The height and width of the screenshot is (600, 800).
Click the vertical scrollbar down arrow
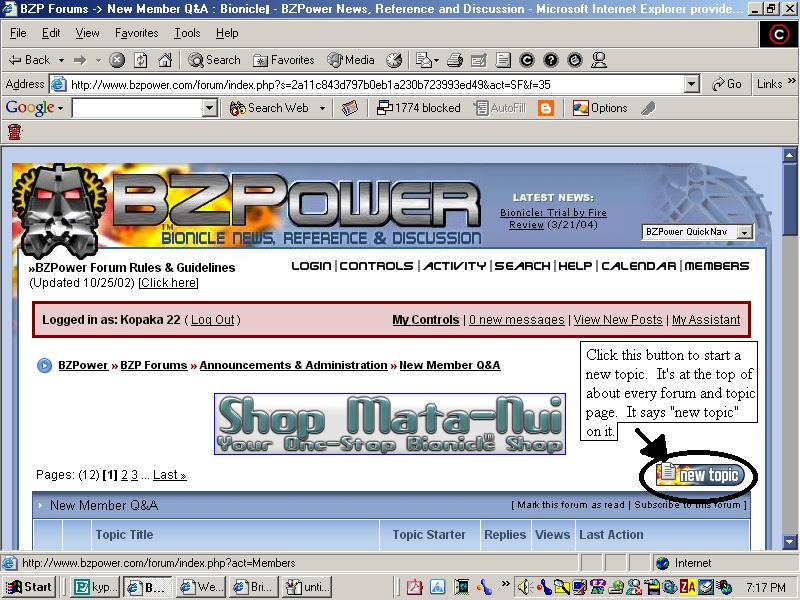(789, 542)
